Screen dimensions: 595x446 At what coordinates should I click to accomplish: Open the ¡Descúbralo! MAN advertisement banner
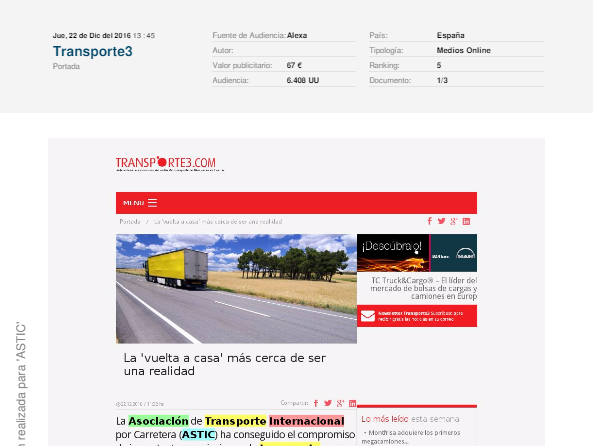pos(417,253)
